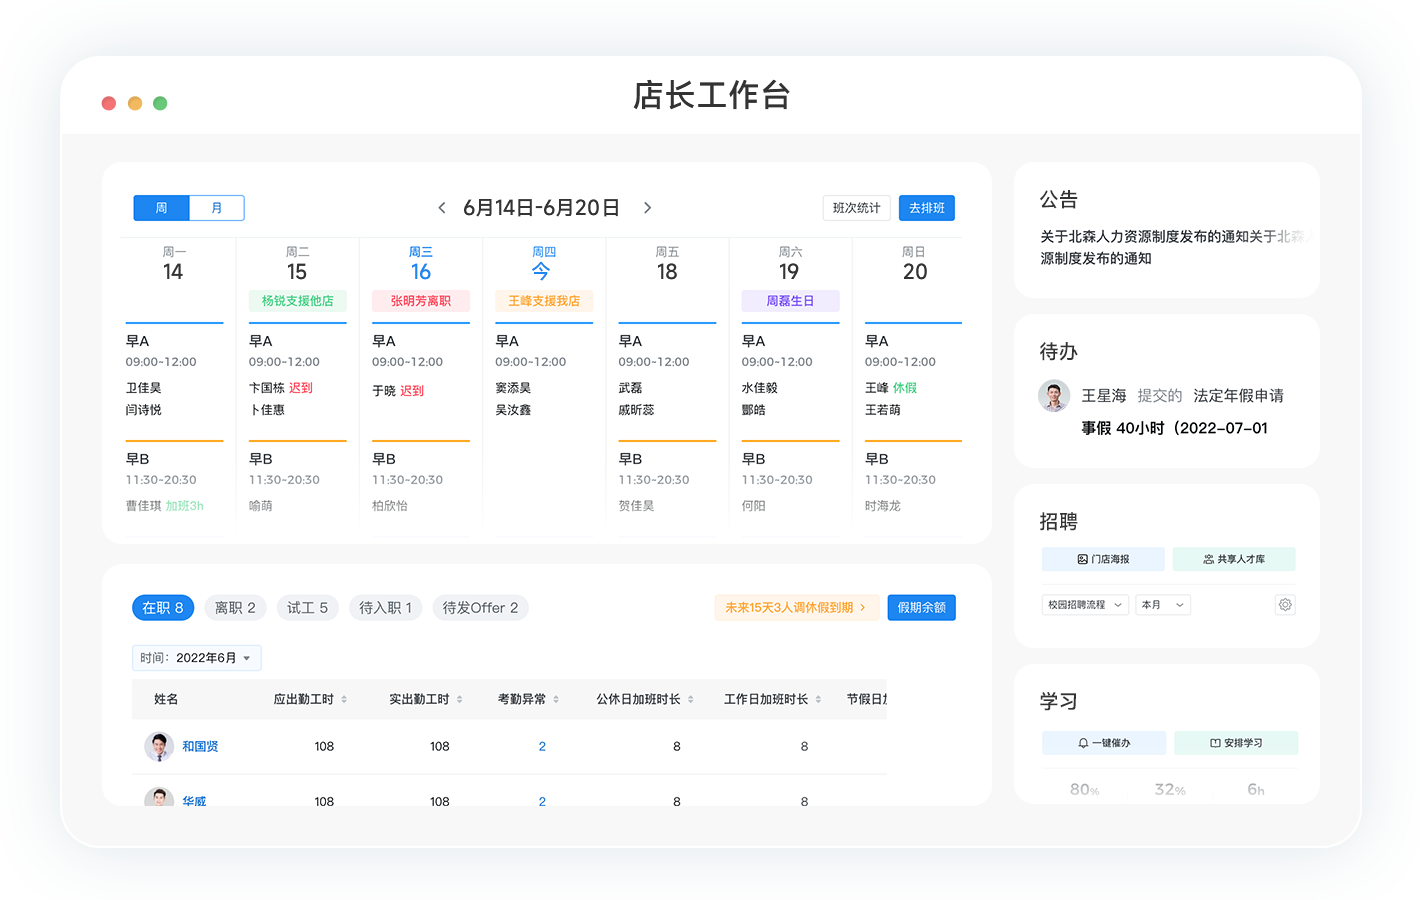Viewport: 1420px width, 900px height.
Task: Click the 门店海报 button
Action: 1103,559
